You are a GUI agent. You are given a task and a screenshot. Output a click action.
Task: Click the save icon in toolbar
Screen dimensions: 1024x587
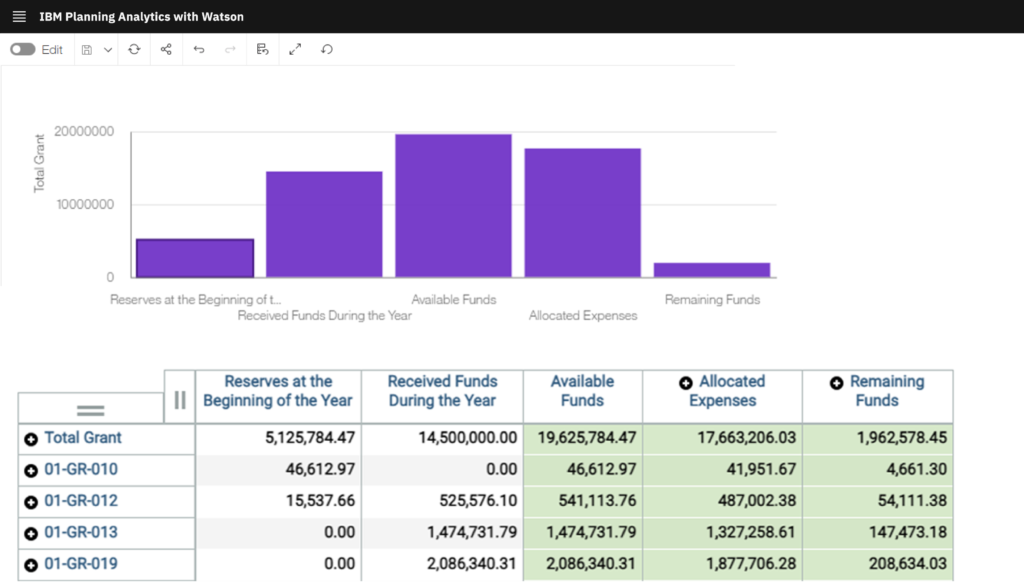[x=87, y=49]
